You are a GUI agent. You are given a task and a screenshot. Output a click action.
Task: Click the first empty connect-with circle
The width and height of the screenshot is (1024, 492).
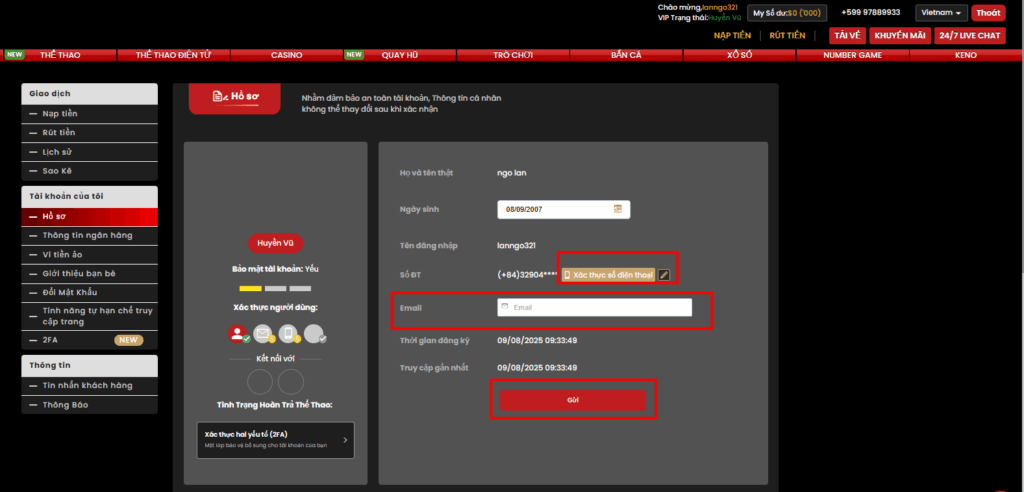click(260, 382)
